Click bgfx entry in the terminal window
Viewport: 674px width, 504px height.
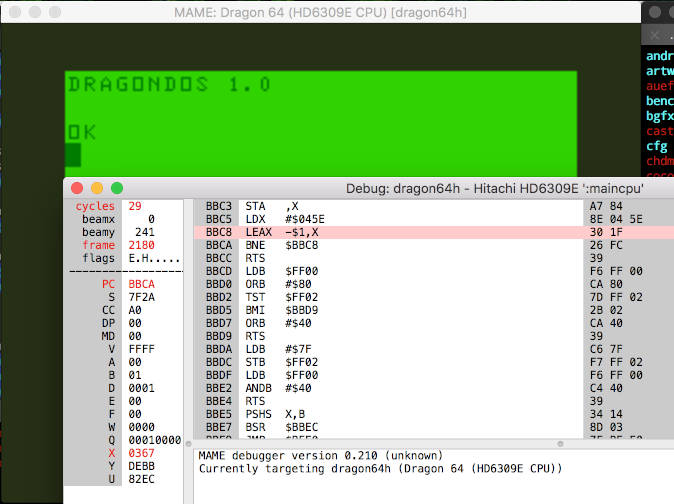point(660,116)
